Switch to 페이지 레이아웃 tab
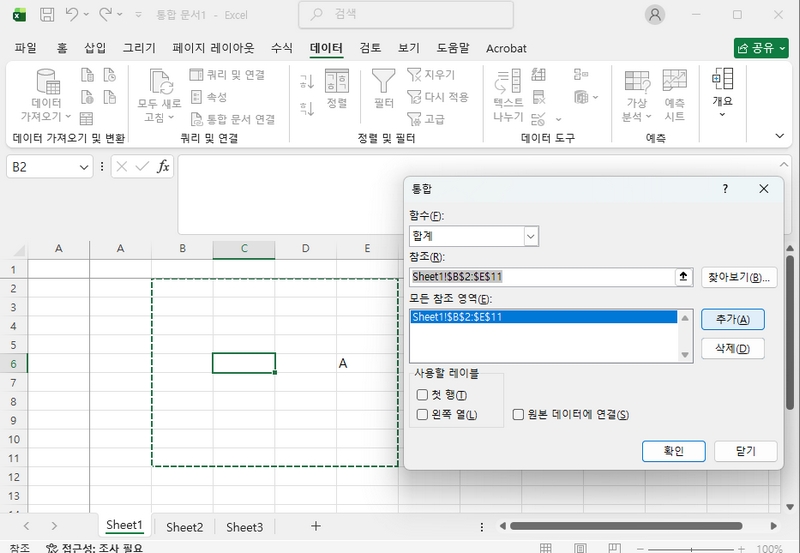The width and height of the screenshot is (800, 553). tap(213, 48)
